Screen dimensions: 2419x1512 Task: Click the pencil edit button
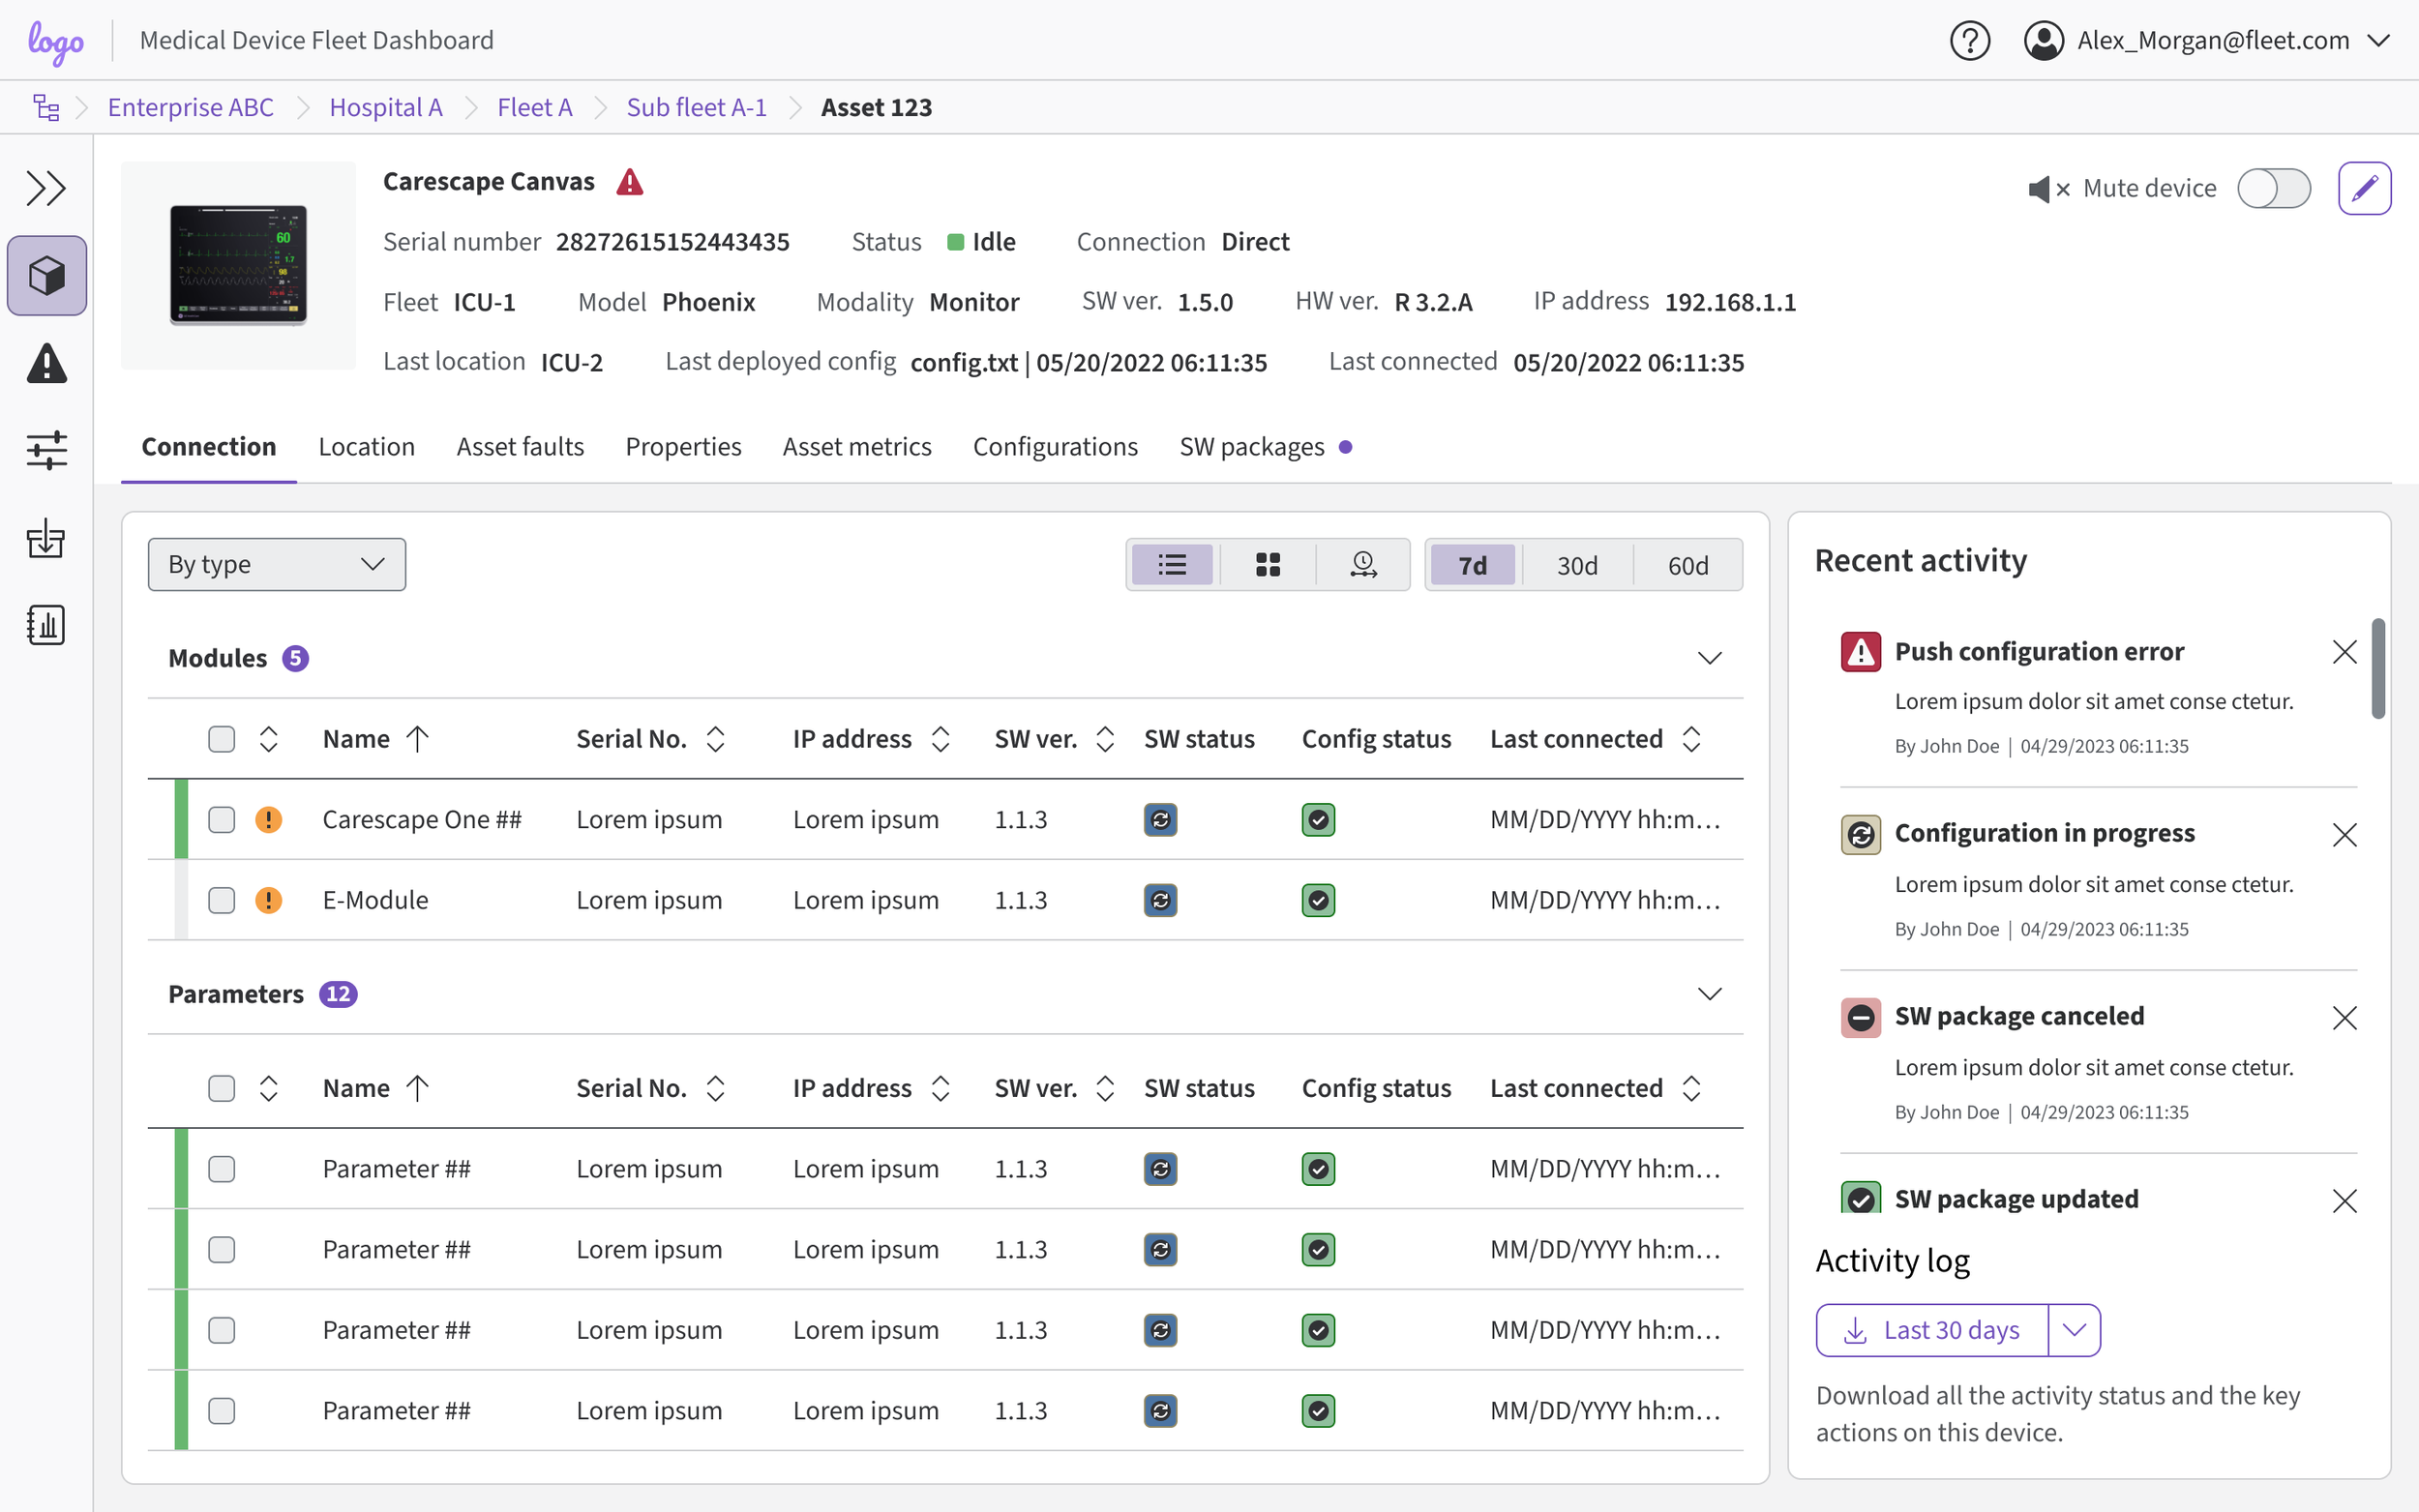point(2363,188)
